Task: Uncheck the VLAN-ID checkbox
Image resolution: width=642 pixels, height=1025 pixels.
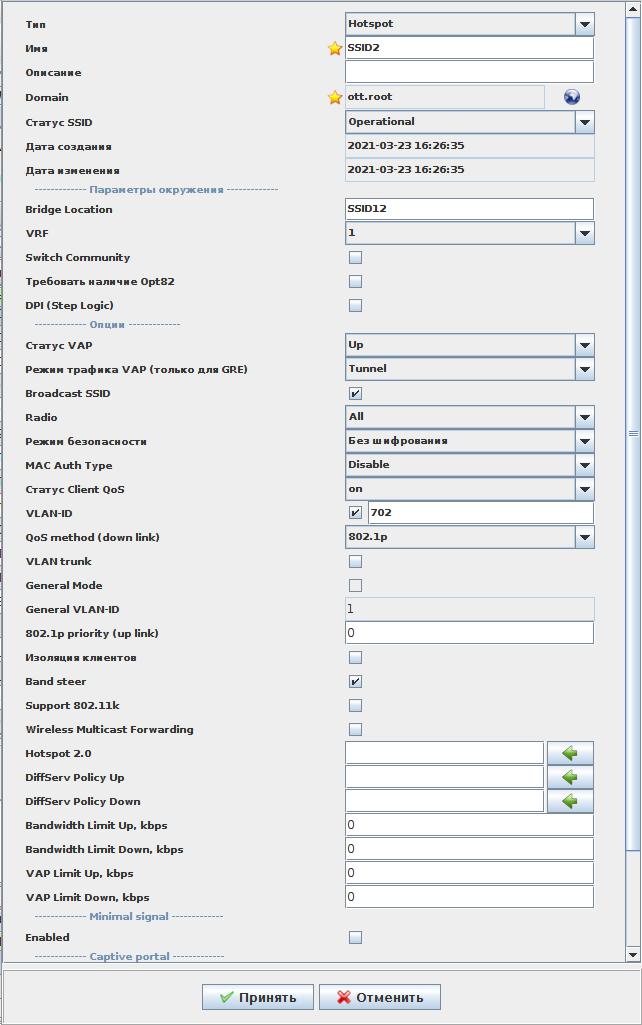Action: tap(355, 513)
